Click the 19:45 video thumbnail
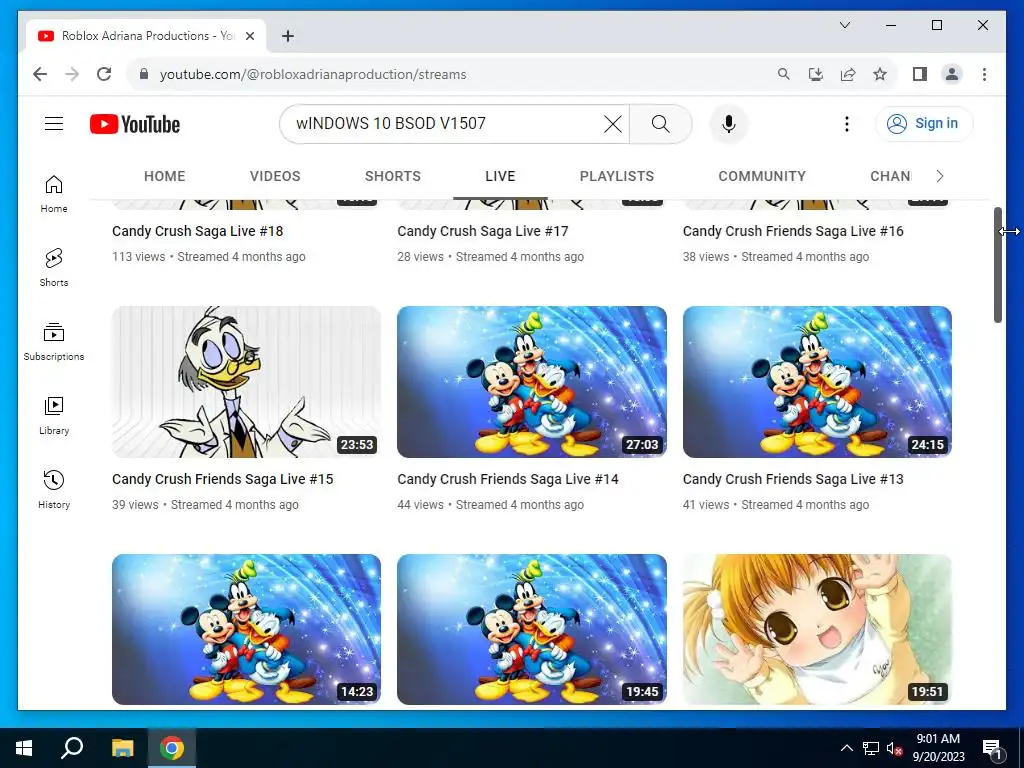The image size is (1024, 768). click(532, 629)
